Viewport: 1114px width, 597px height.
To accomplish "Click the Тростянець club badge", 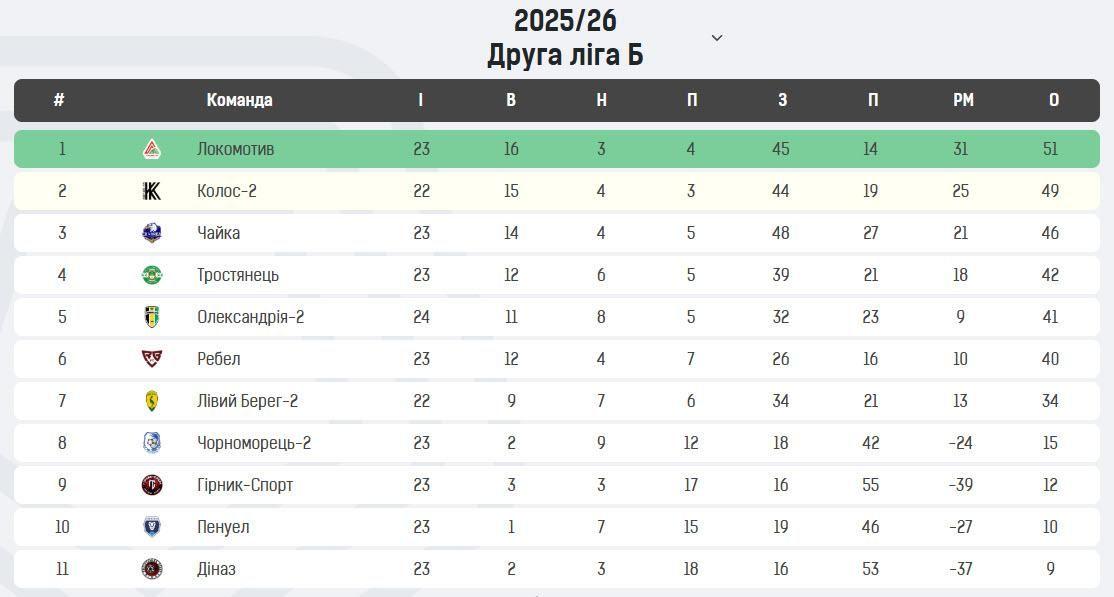I will (152, 275).
